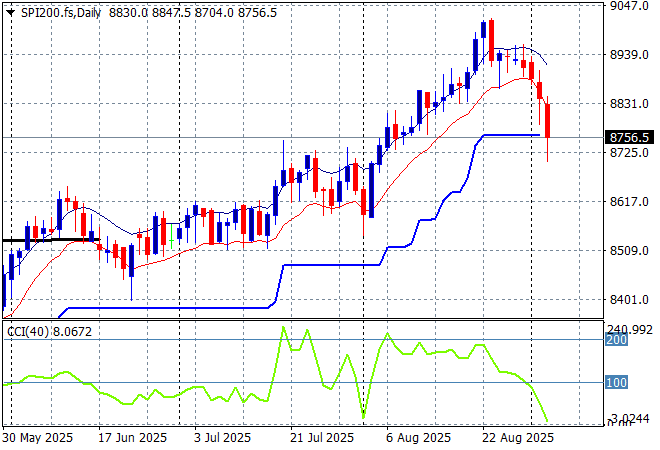The height and width of the screenshot is (450, 660).
Task: Click the 8939.0 price axis label
Action: pos(629,55)
